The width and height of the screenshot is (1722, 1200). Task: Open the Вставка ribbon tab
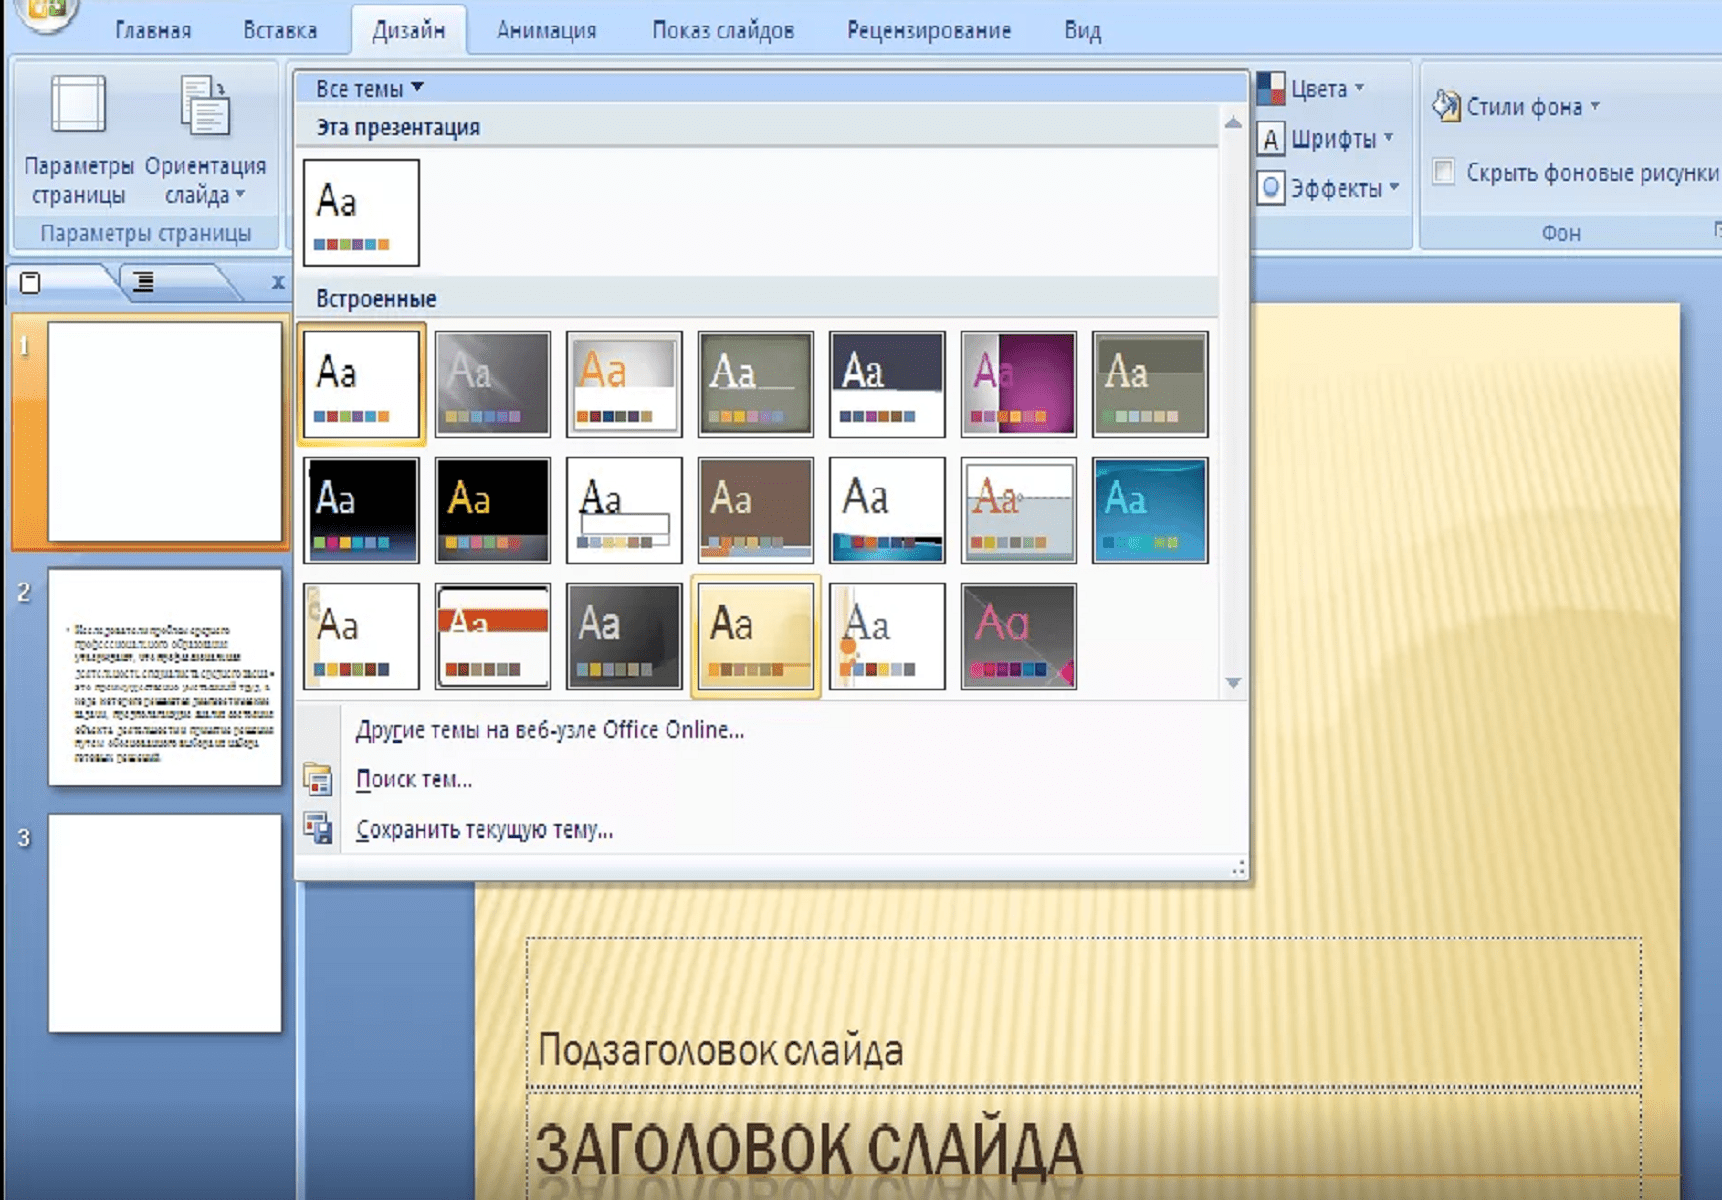pyautogui.click(x=280, y=31)
